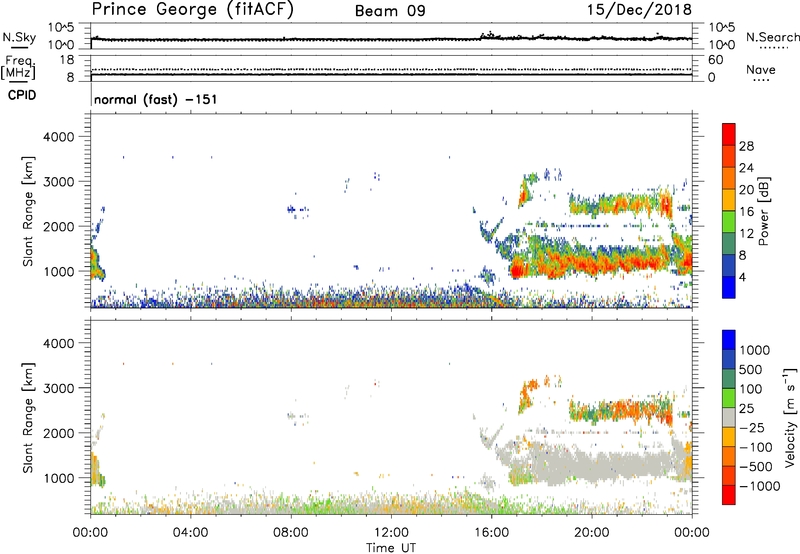Image resolution: width=800 pixels, height=554 pixels.
Task: Select the "Beam 09" heading
Action: pos(390,11)
